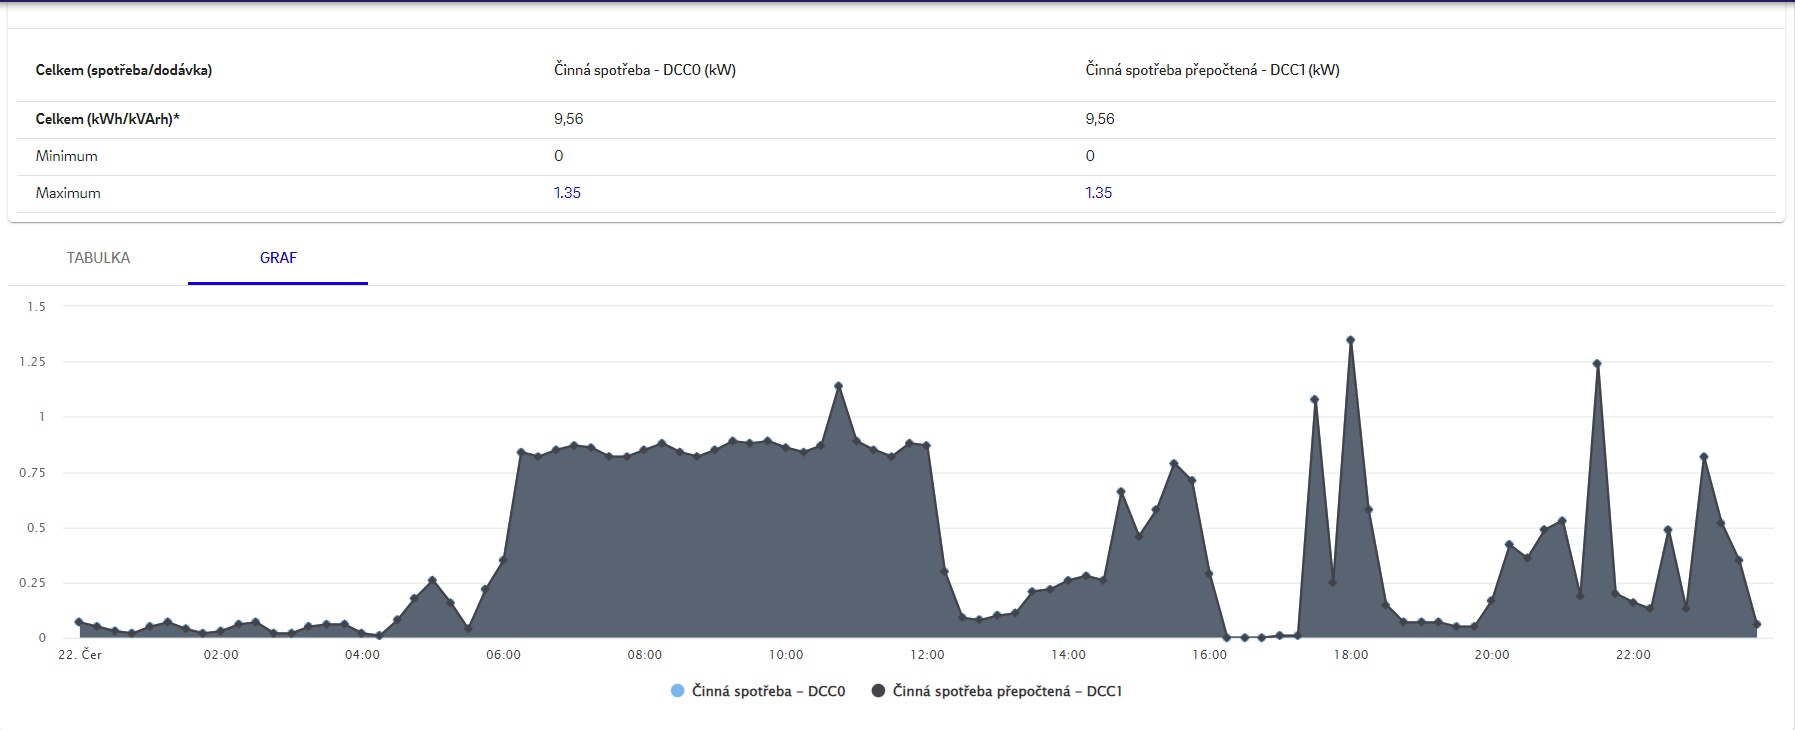Viewport: 1795px width, 730px height.
Task: Click the Celkem (kWh/kVArh)* row label
Action: pyautogui.click(x=108, y=119)
